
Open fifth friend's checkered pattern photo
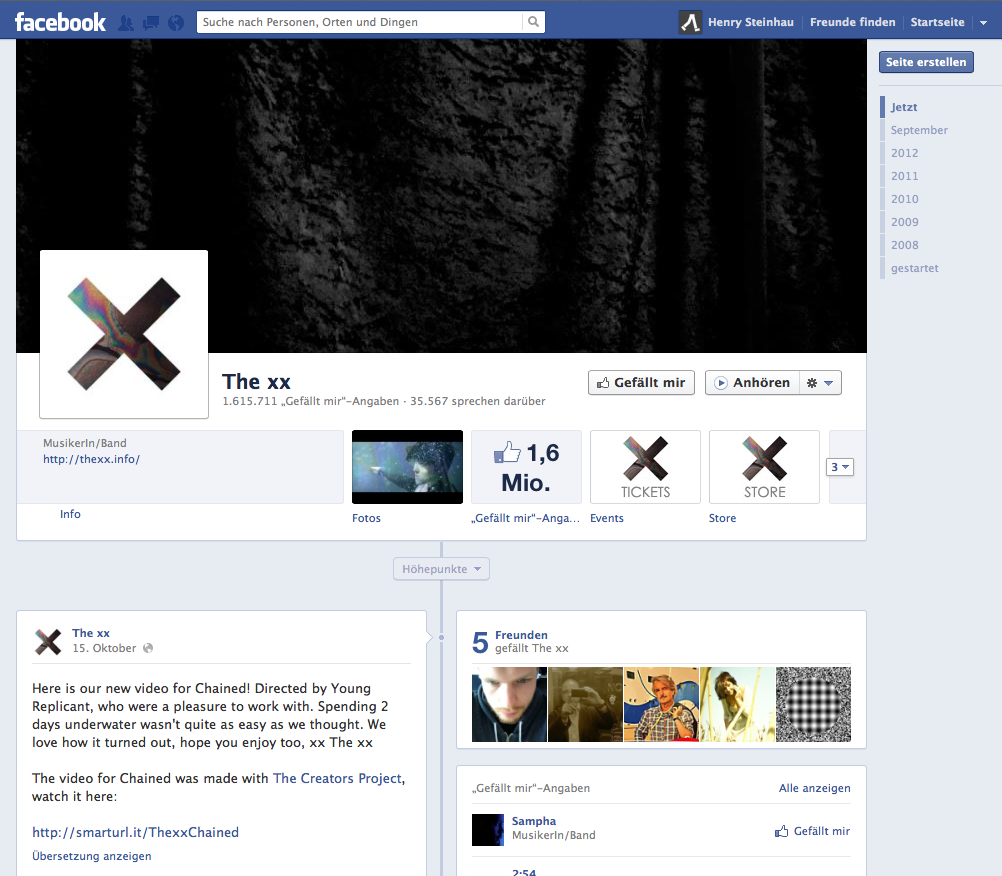pyautogui.click(x=813, y=704)
